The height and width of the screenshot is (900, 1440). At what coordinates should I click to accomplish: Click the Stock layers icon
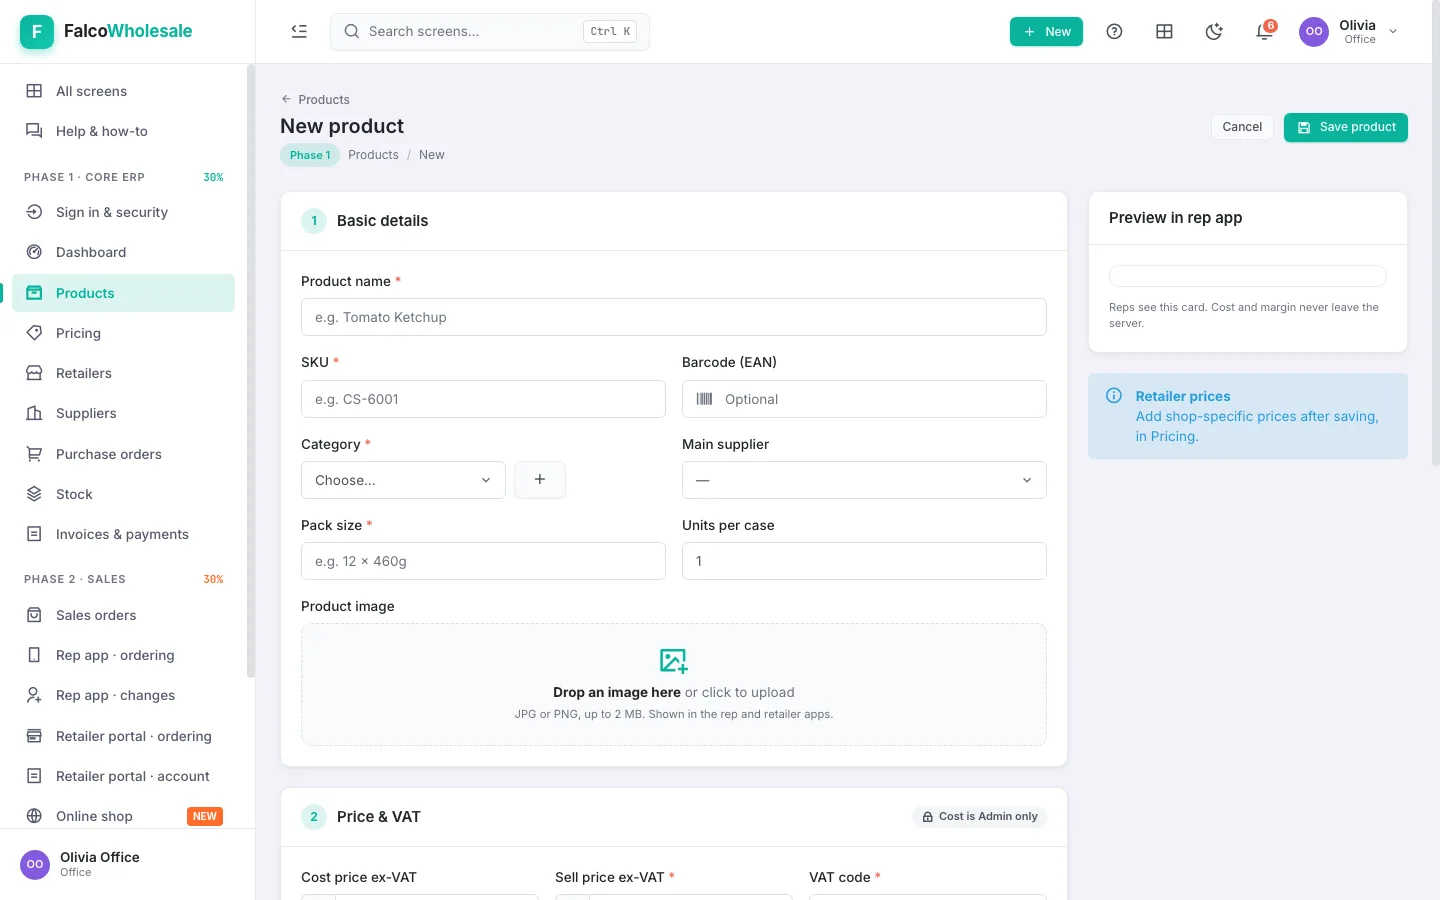[34, 494]
